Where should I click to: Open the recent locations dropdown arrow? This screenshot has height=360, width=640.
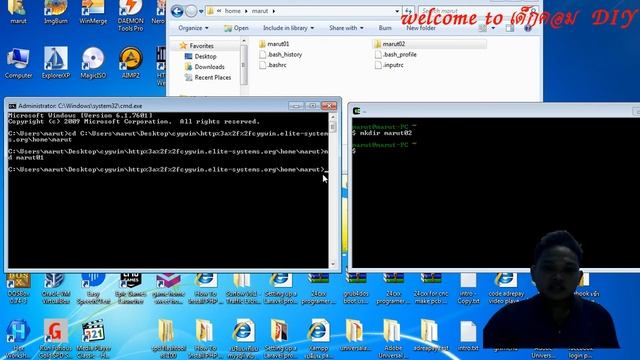[x=201, y=11]
